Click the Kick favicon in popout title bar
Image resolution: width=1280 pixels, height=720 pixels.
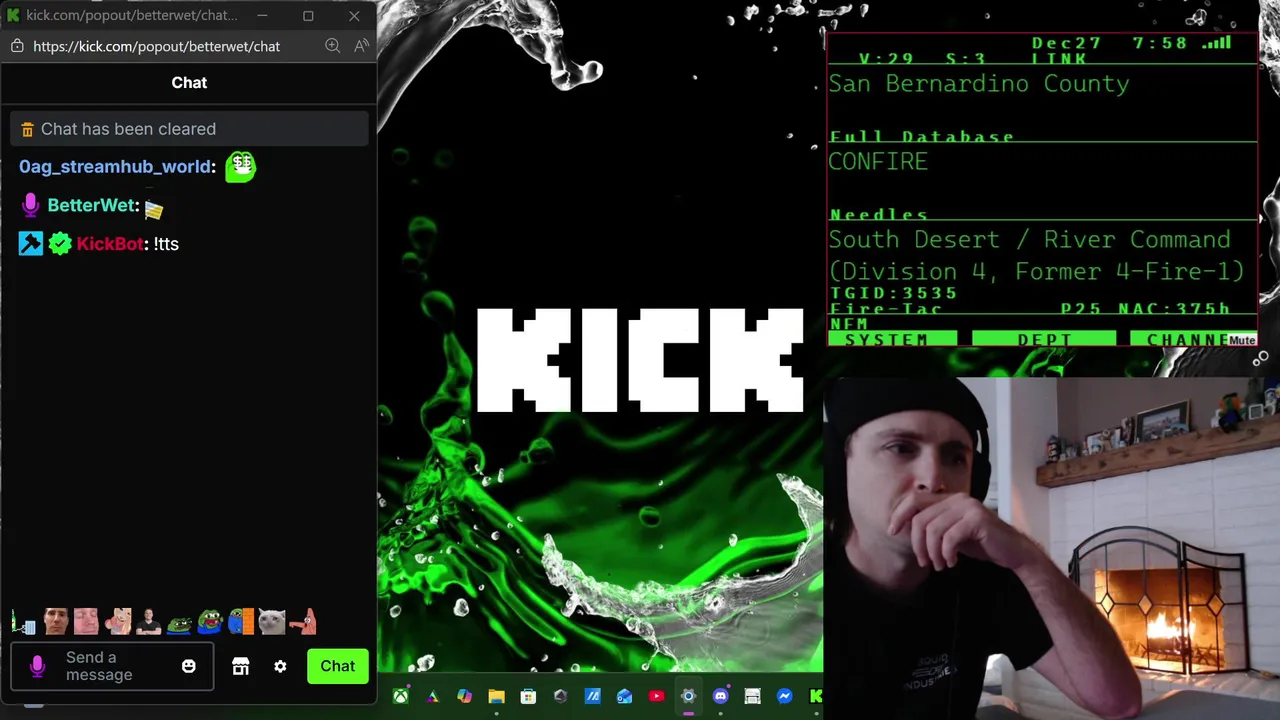tap(13, 15)
